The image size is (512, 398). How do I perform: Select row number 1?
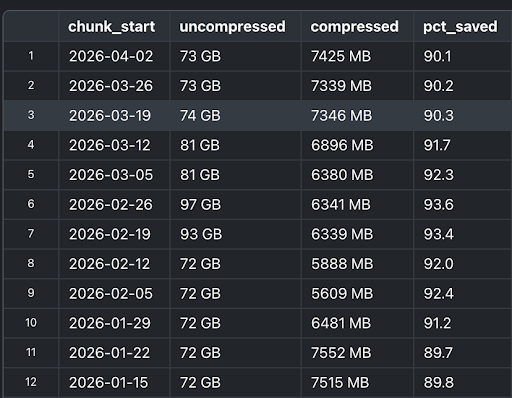pos(31,56)
